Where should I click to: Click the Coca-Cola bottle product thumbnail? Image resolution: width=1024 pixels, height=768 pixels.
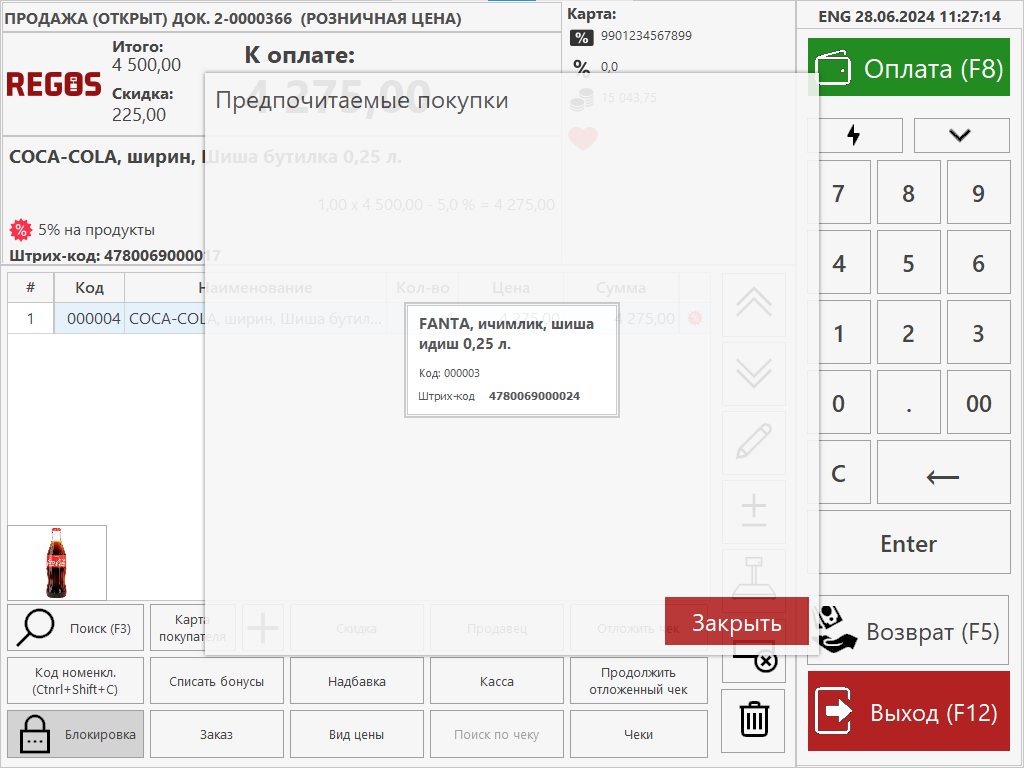click(57, 562)
